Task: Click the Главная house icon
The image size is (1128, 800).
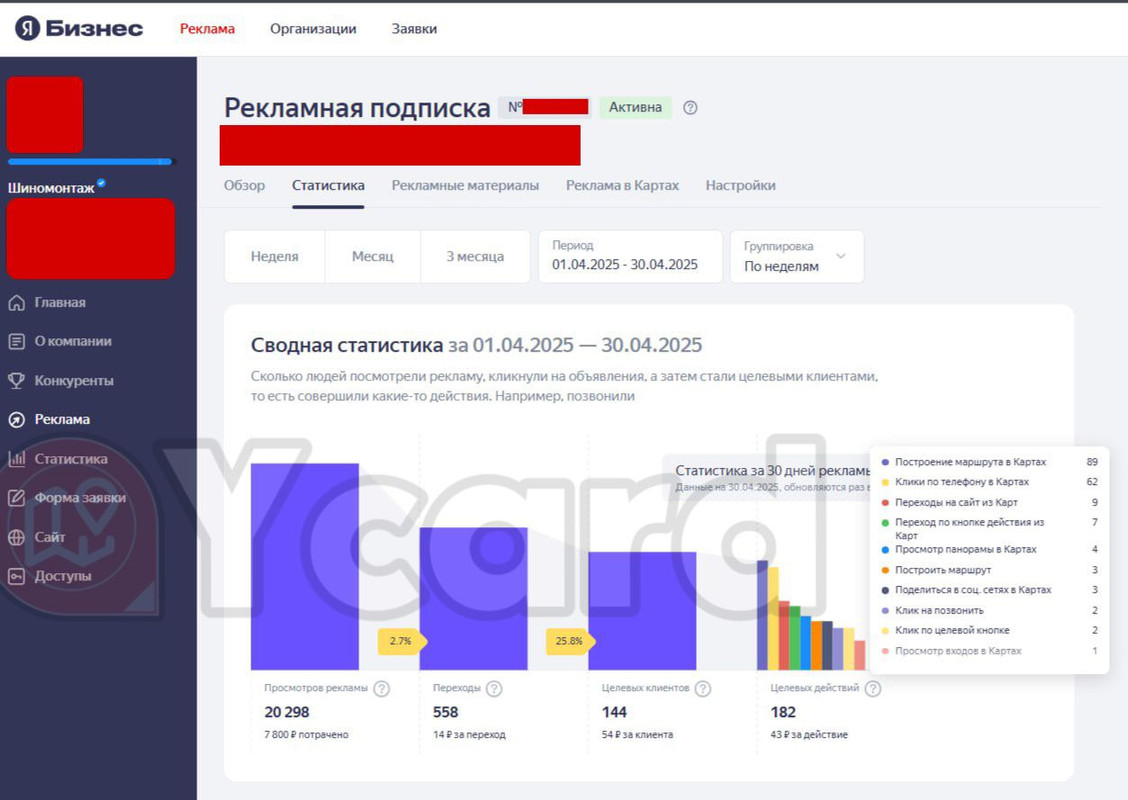Action: 17,303
